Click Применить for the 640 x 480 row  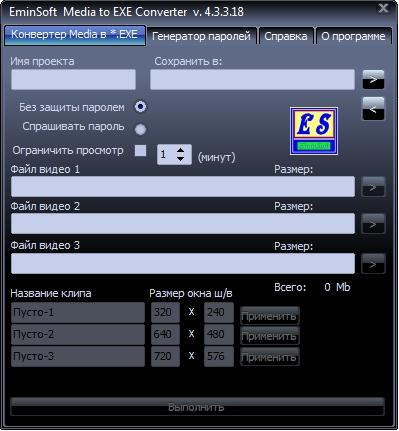coord(270,336)
